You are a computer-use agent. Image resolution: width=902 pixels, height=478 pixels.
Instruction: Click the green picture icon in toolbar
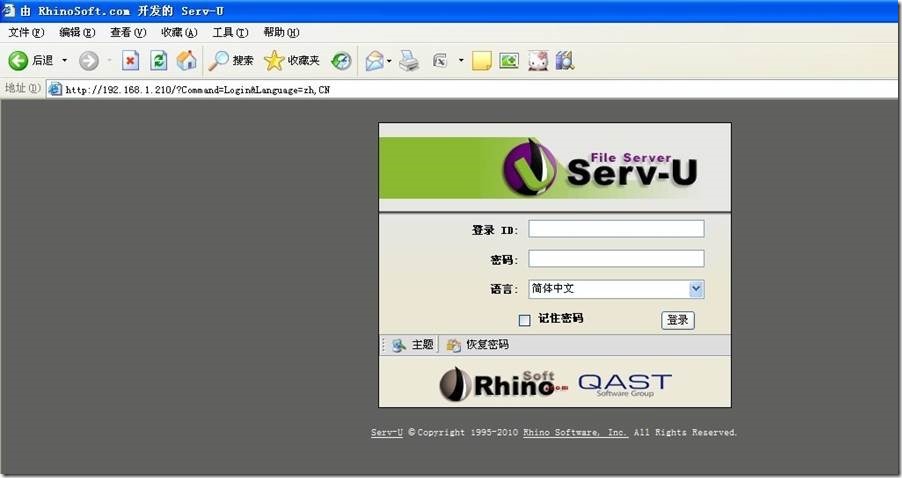pos(509,60)
